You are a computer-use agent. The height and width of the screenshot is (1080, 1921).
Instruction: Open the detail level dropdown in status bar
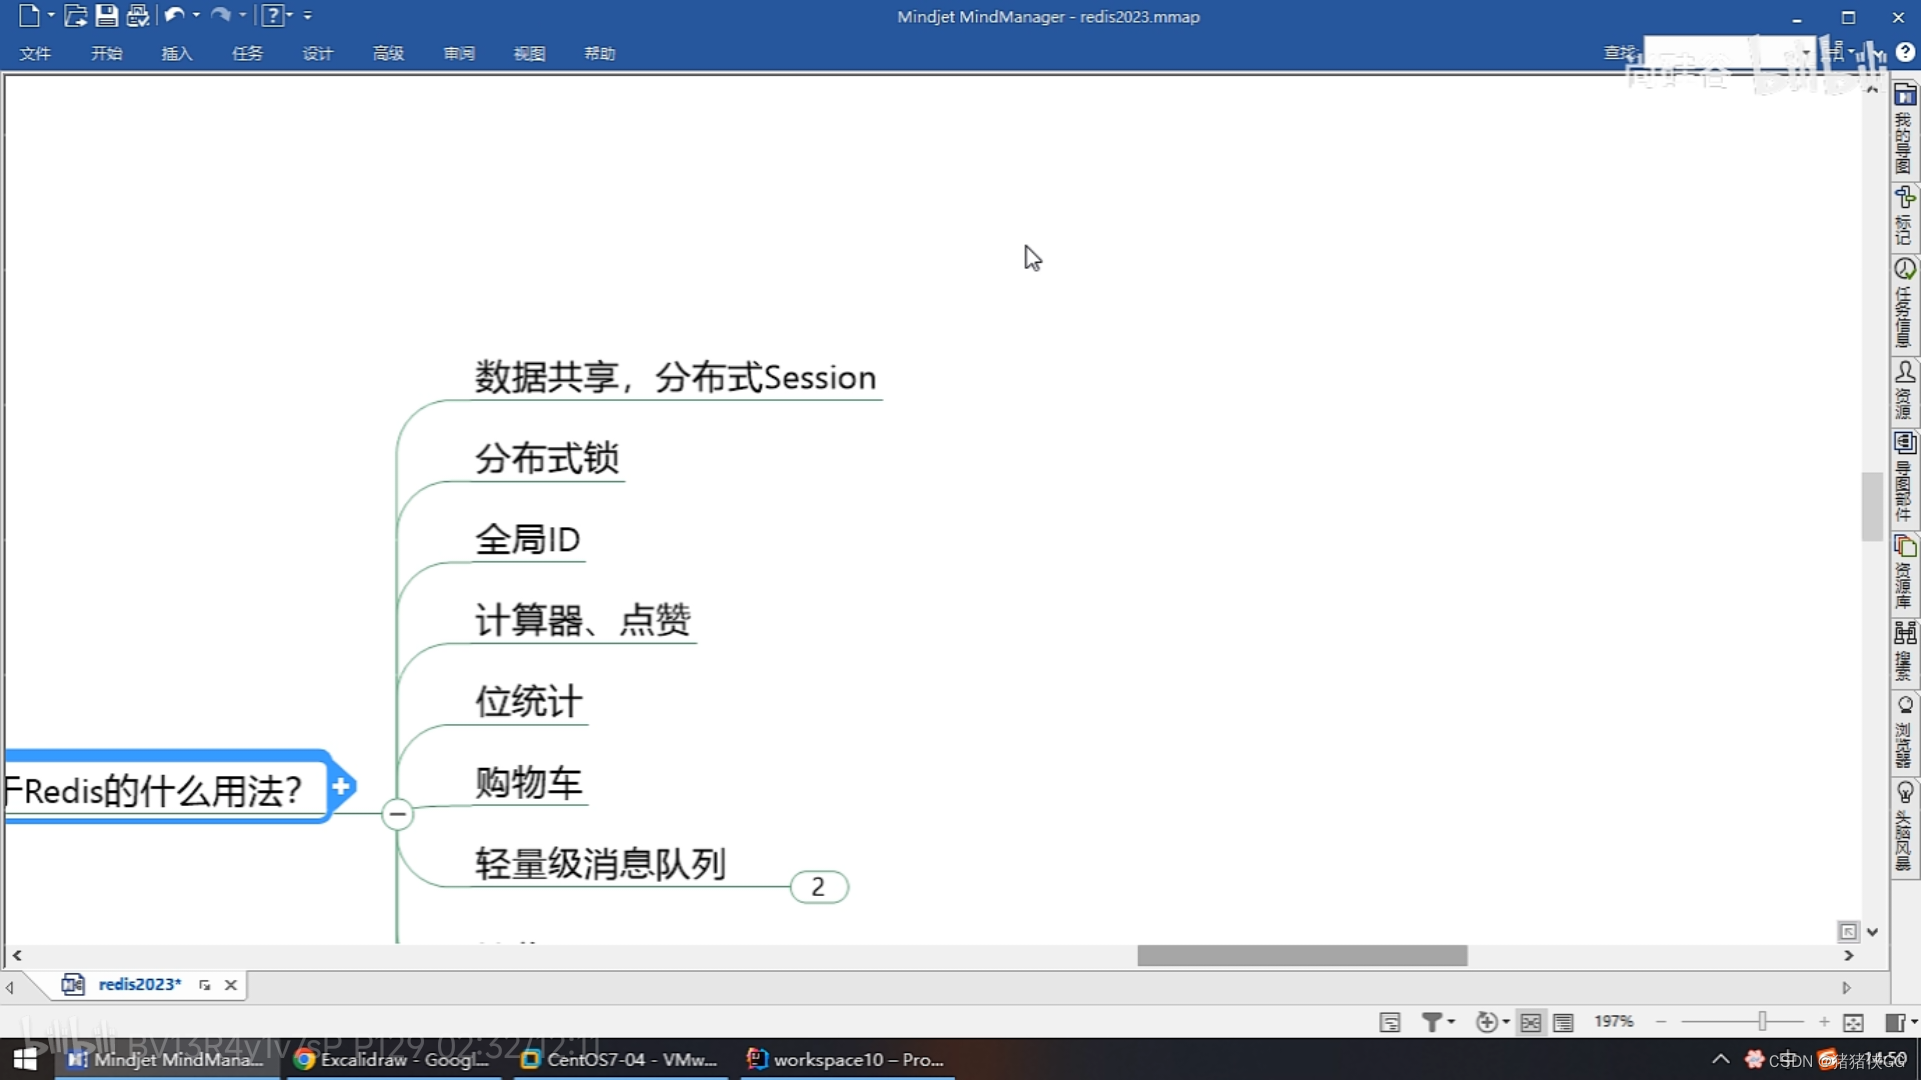click(x=1492, y=1022)
